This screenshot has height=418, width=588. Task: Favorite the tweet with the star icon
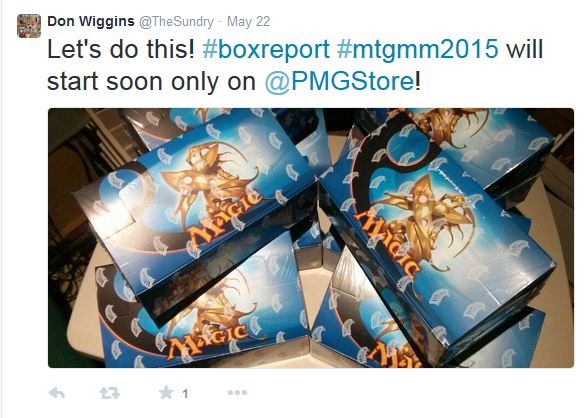(166, 393)
